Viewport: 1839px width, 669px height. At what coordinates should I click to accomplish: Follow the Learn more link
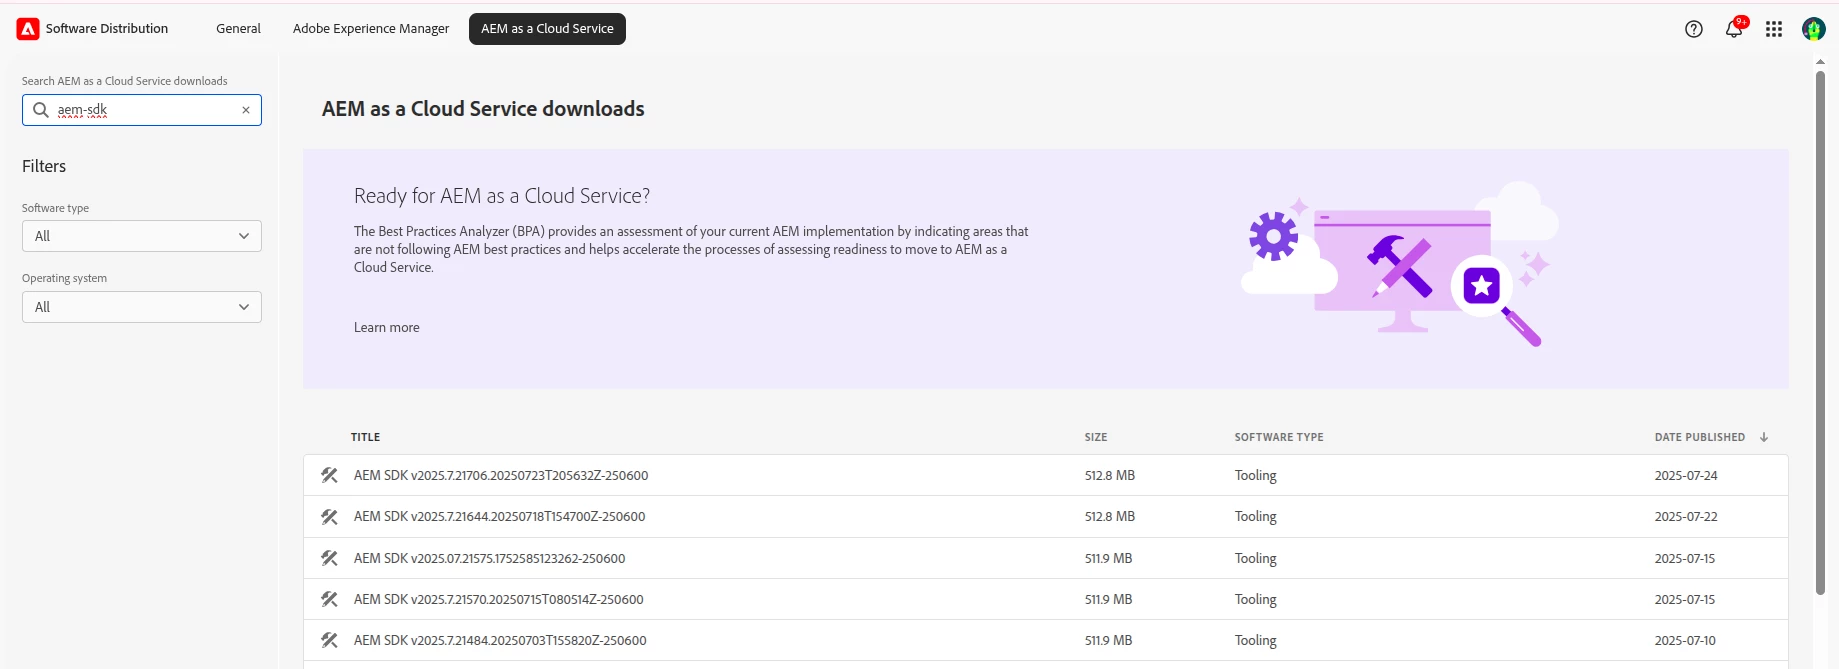387,328
